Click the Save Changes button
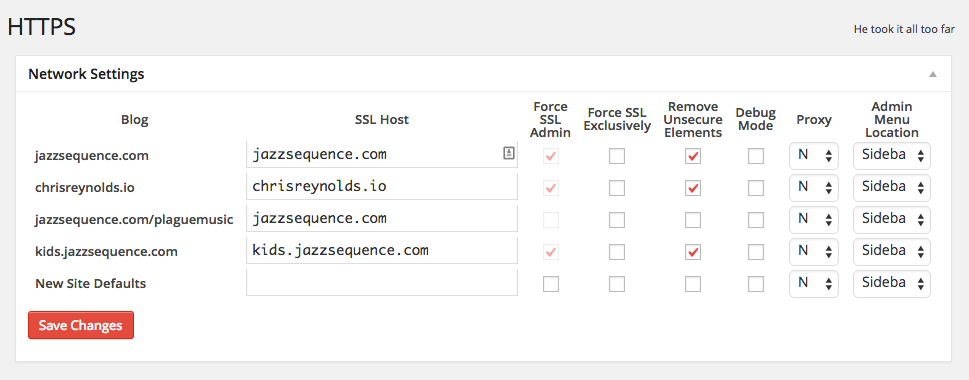Viewport: 969px width, 380px height. click(x=81, y=325)
